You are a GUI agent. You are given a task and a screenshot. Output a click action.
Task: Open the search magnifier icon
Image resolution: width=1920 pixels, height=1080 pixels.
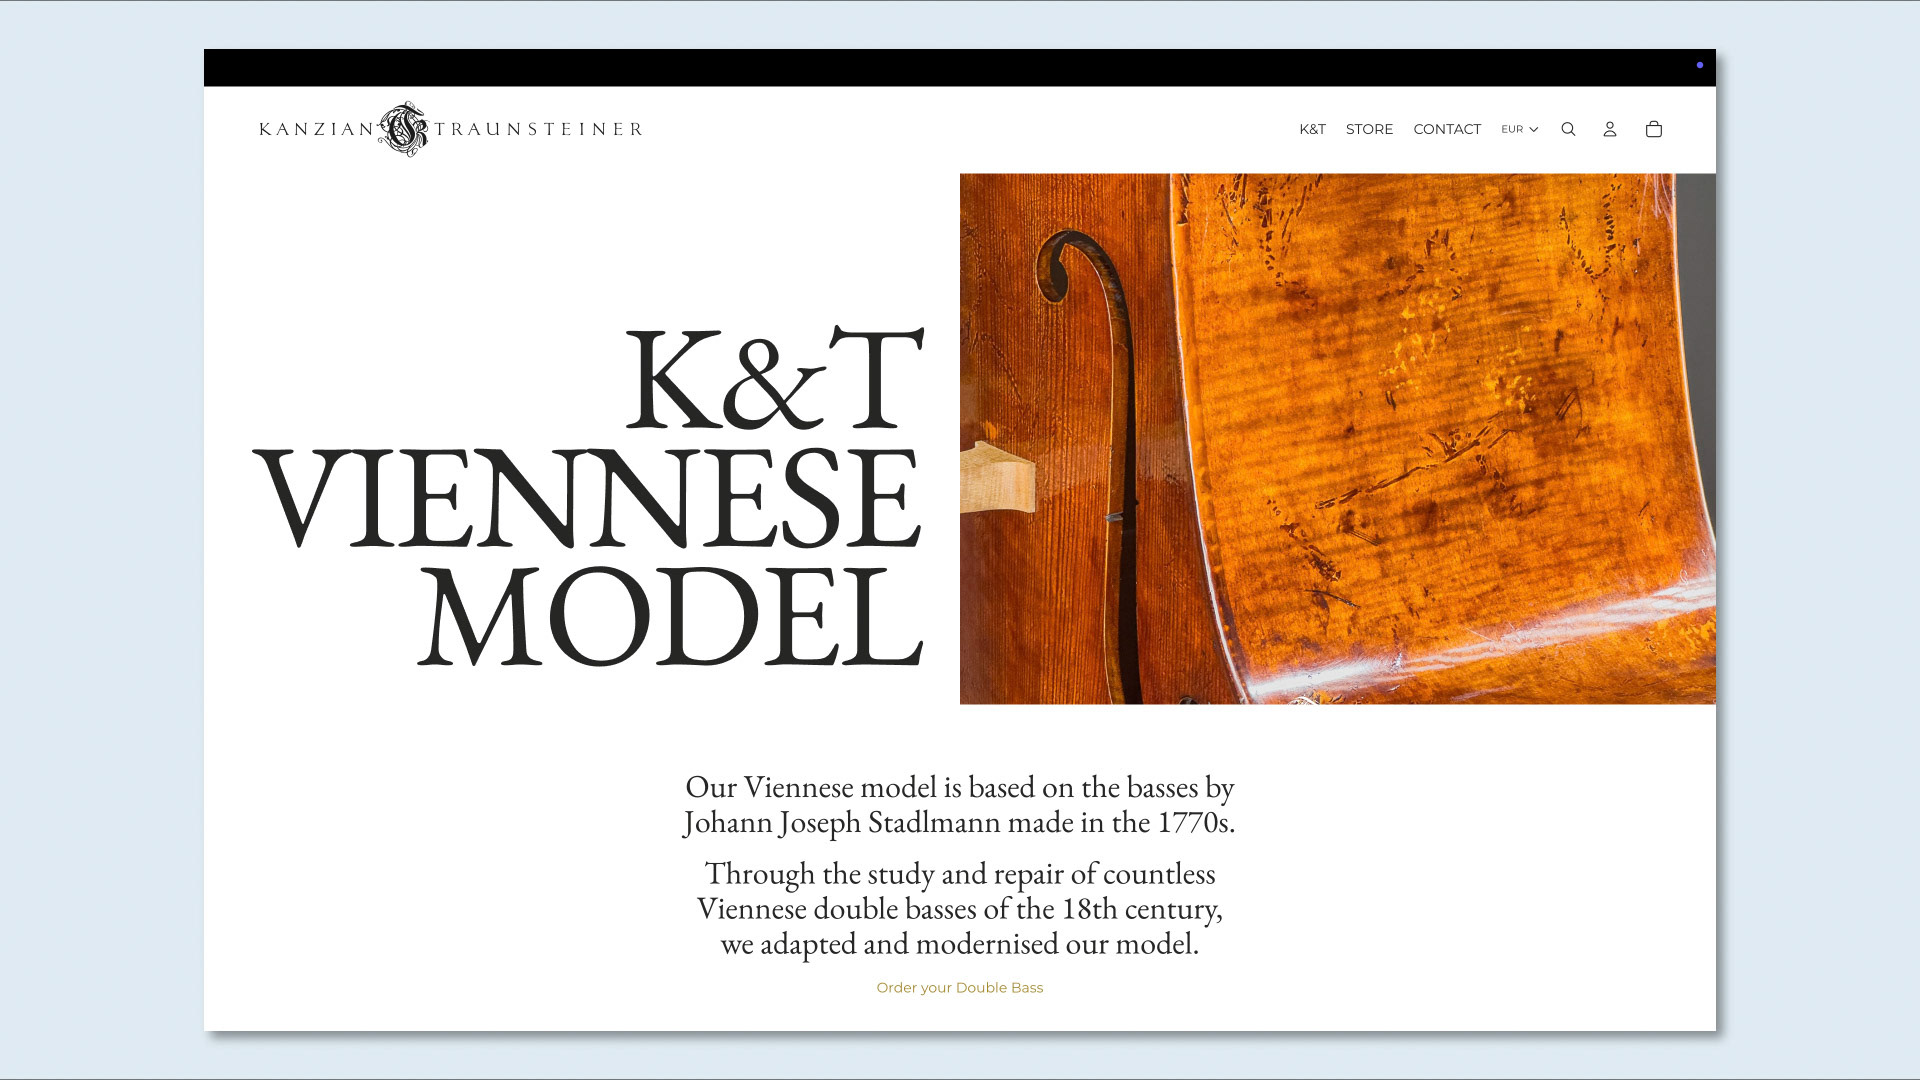[1568, 129]
